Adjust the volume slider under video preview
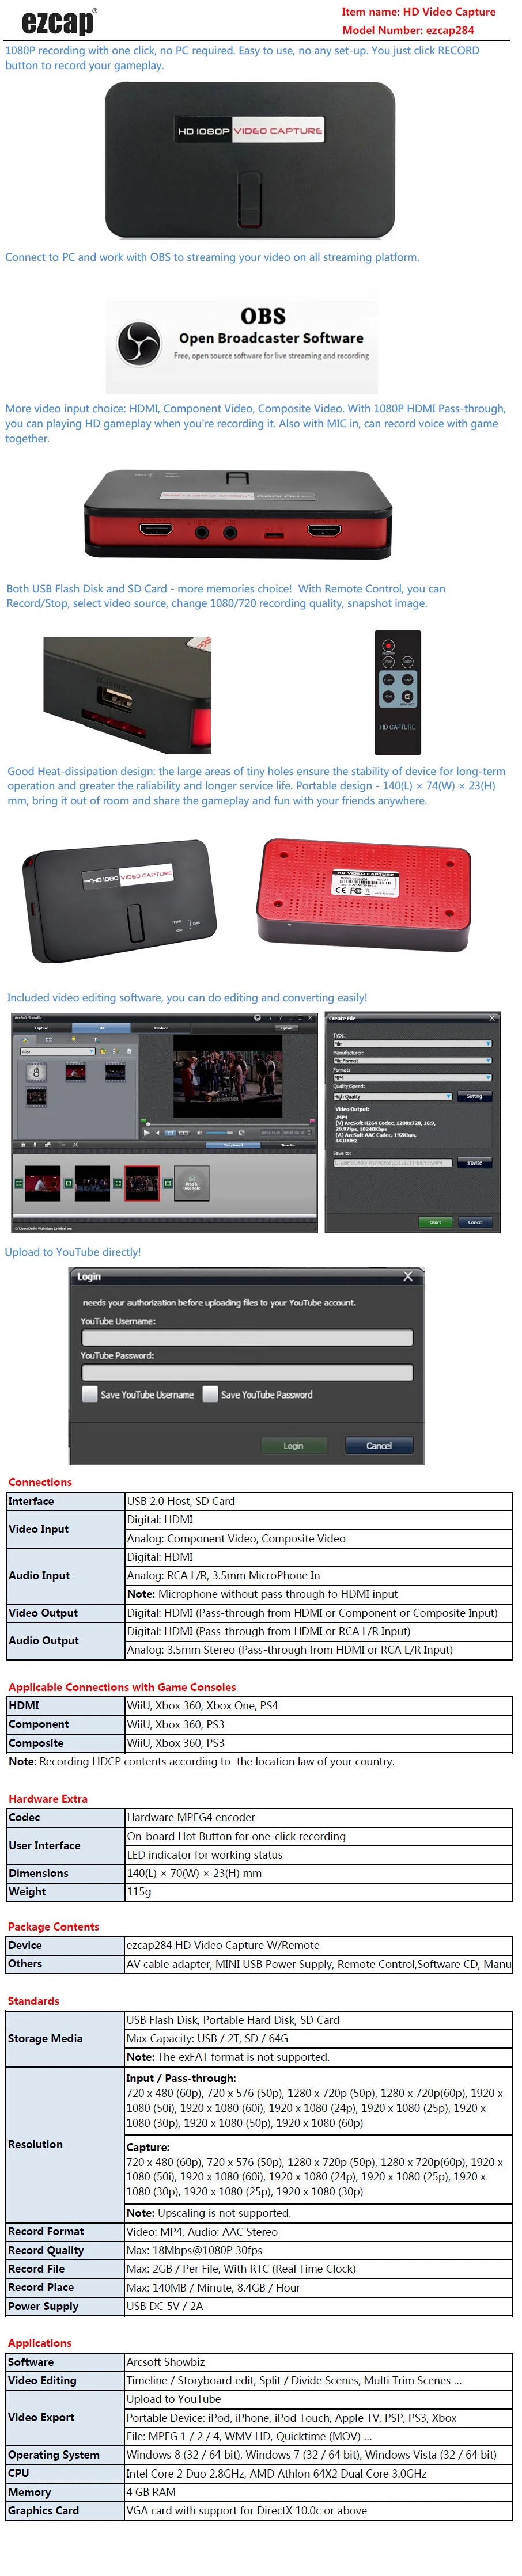522x2576 pixels. coord(221,1132)
